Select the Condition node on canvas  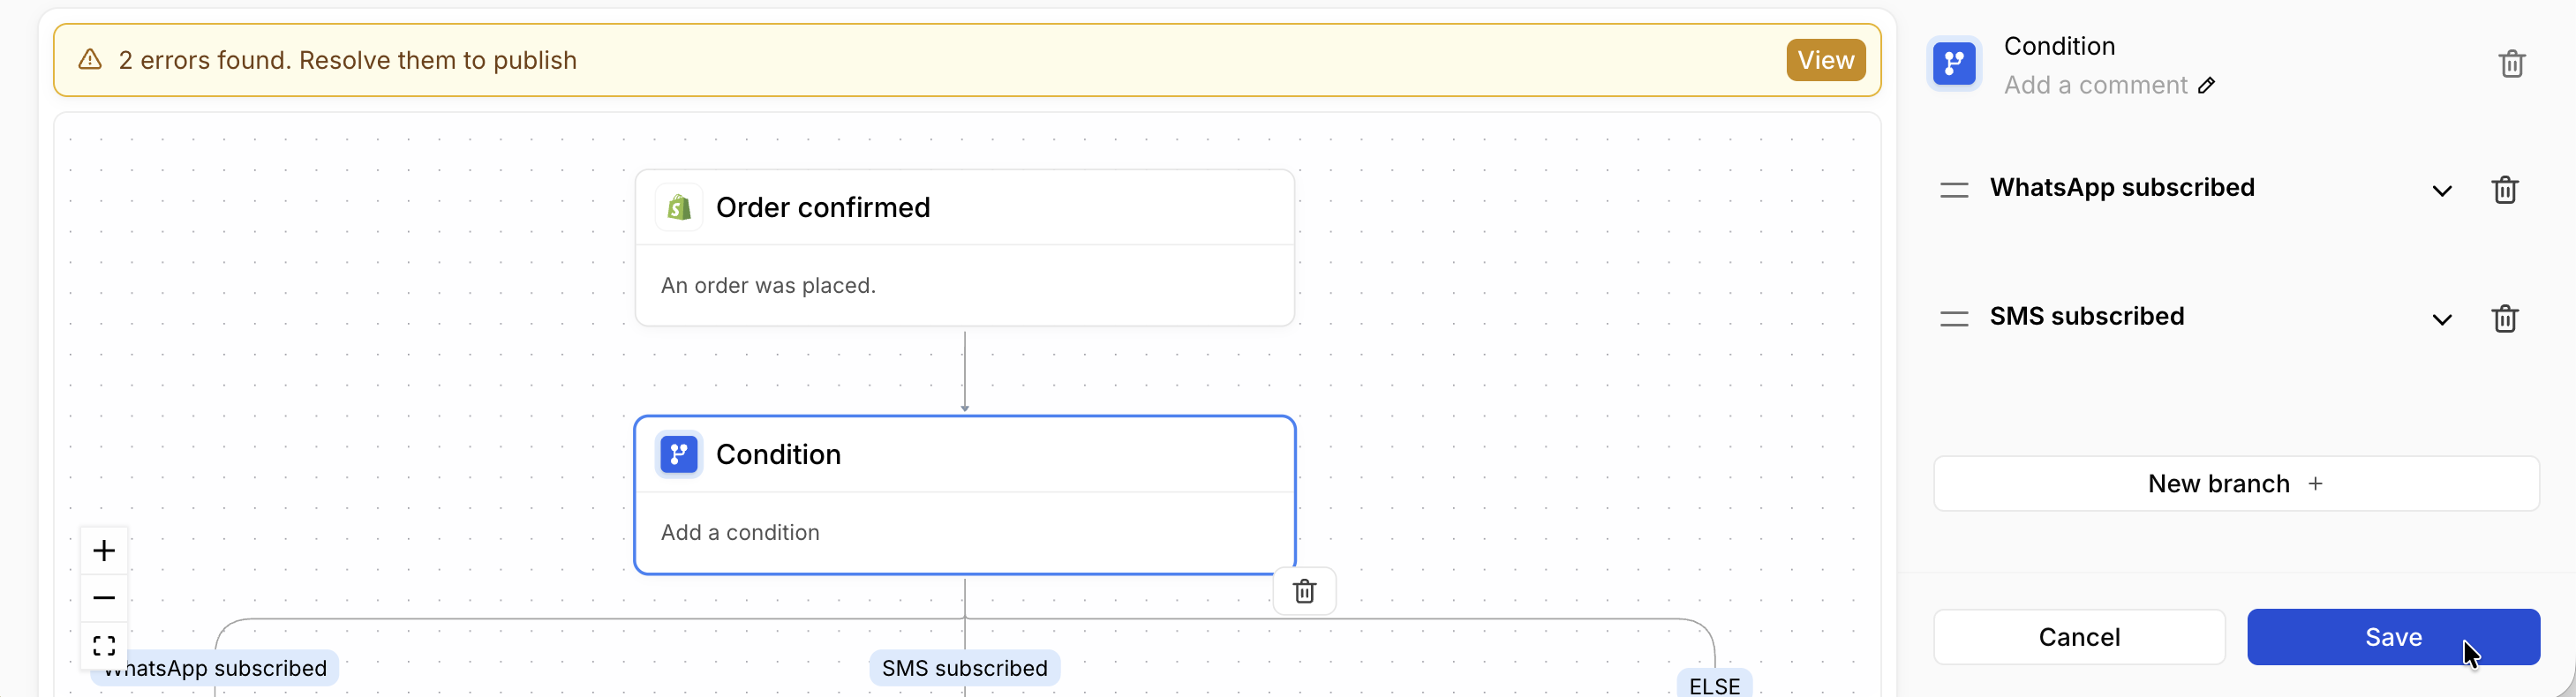coord(964,494)
